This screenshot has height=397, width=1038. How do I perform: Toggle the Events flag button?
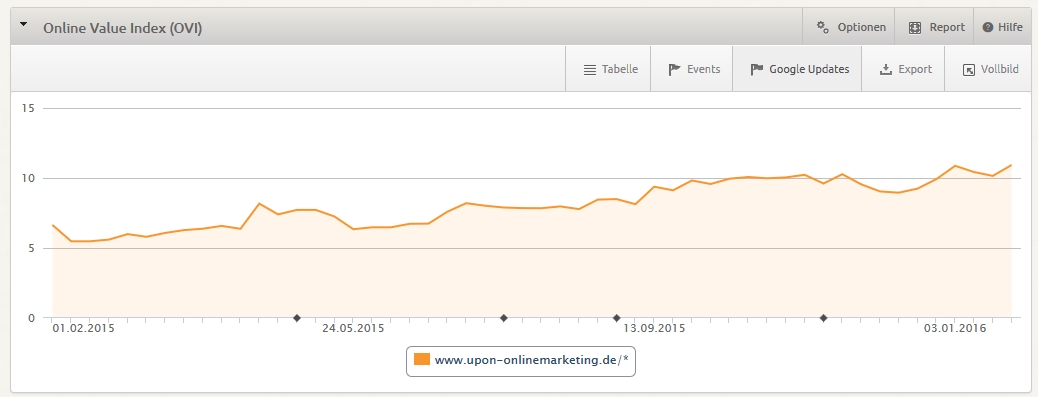(692, 69)
